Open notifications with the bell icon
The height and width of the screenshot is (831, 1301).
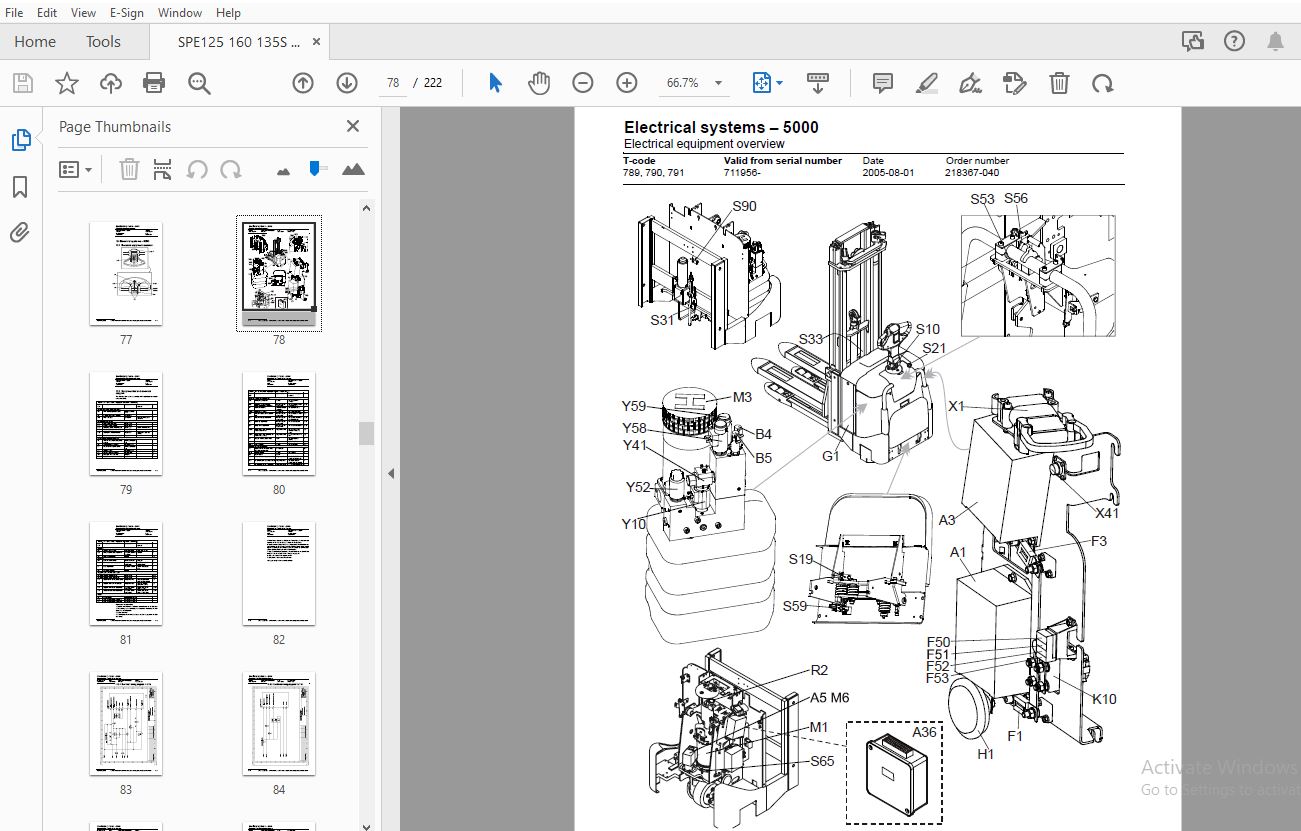pyautogui.click(x=1276, y=41)
